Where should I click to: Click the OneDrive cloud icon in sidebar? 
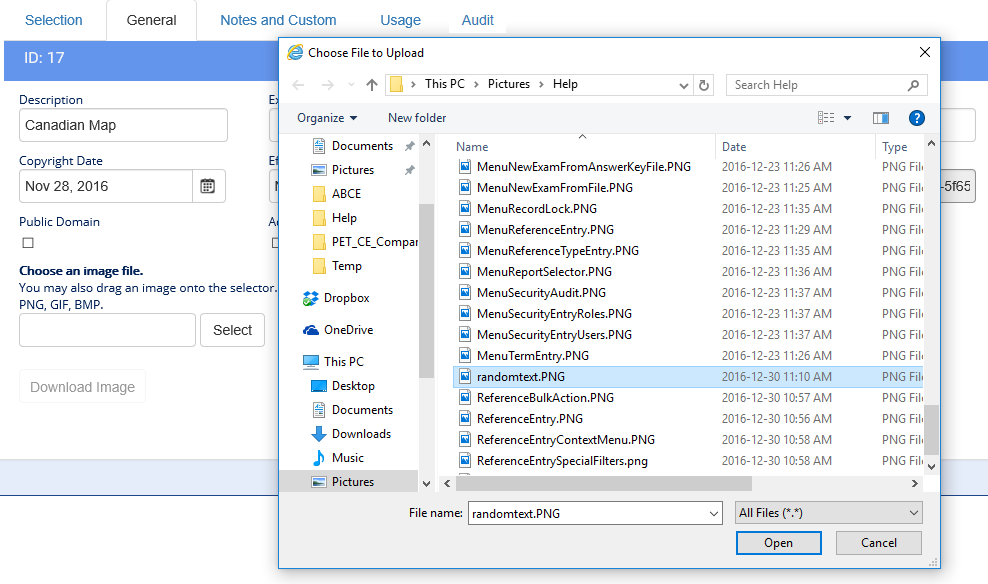tap(311, 330)
